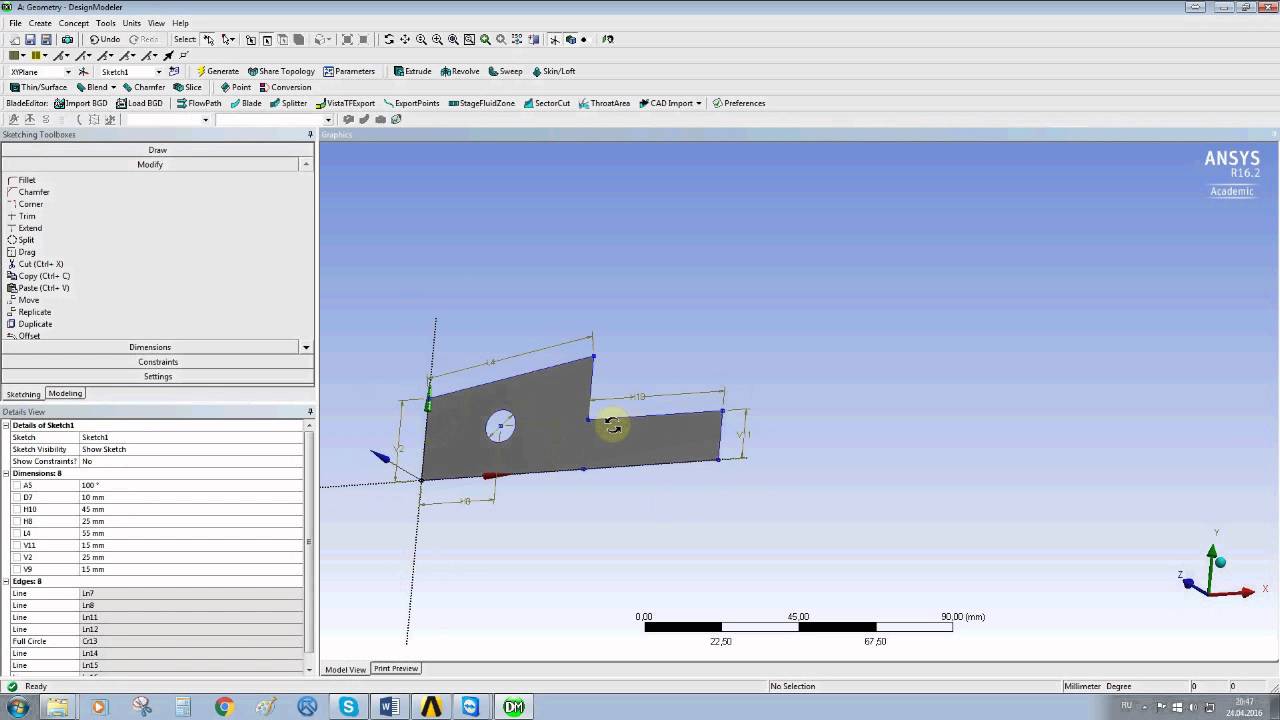Image resolution: width=1280 pixels, height=720 pixels.
Task: Check the L4 dimension checkbox
Action: tap(16, 533)
